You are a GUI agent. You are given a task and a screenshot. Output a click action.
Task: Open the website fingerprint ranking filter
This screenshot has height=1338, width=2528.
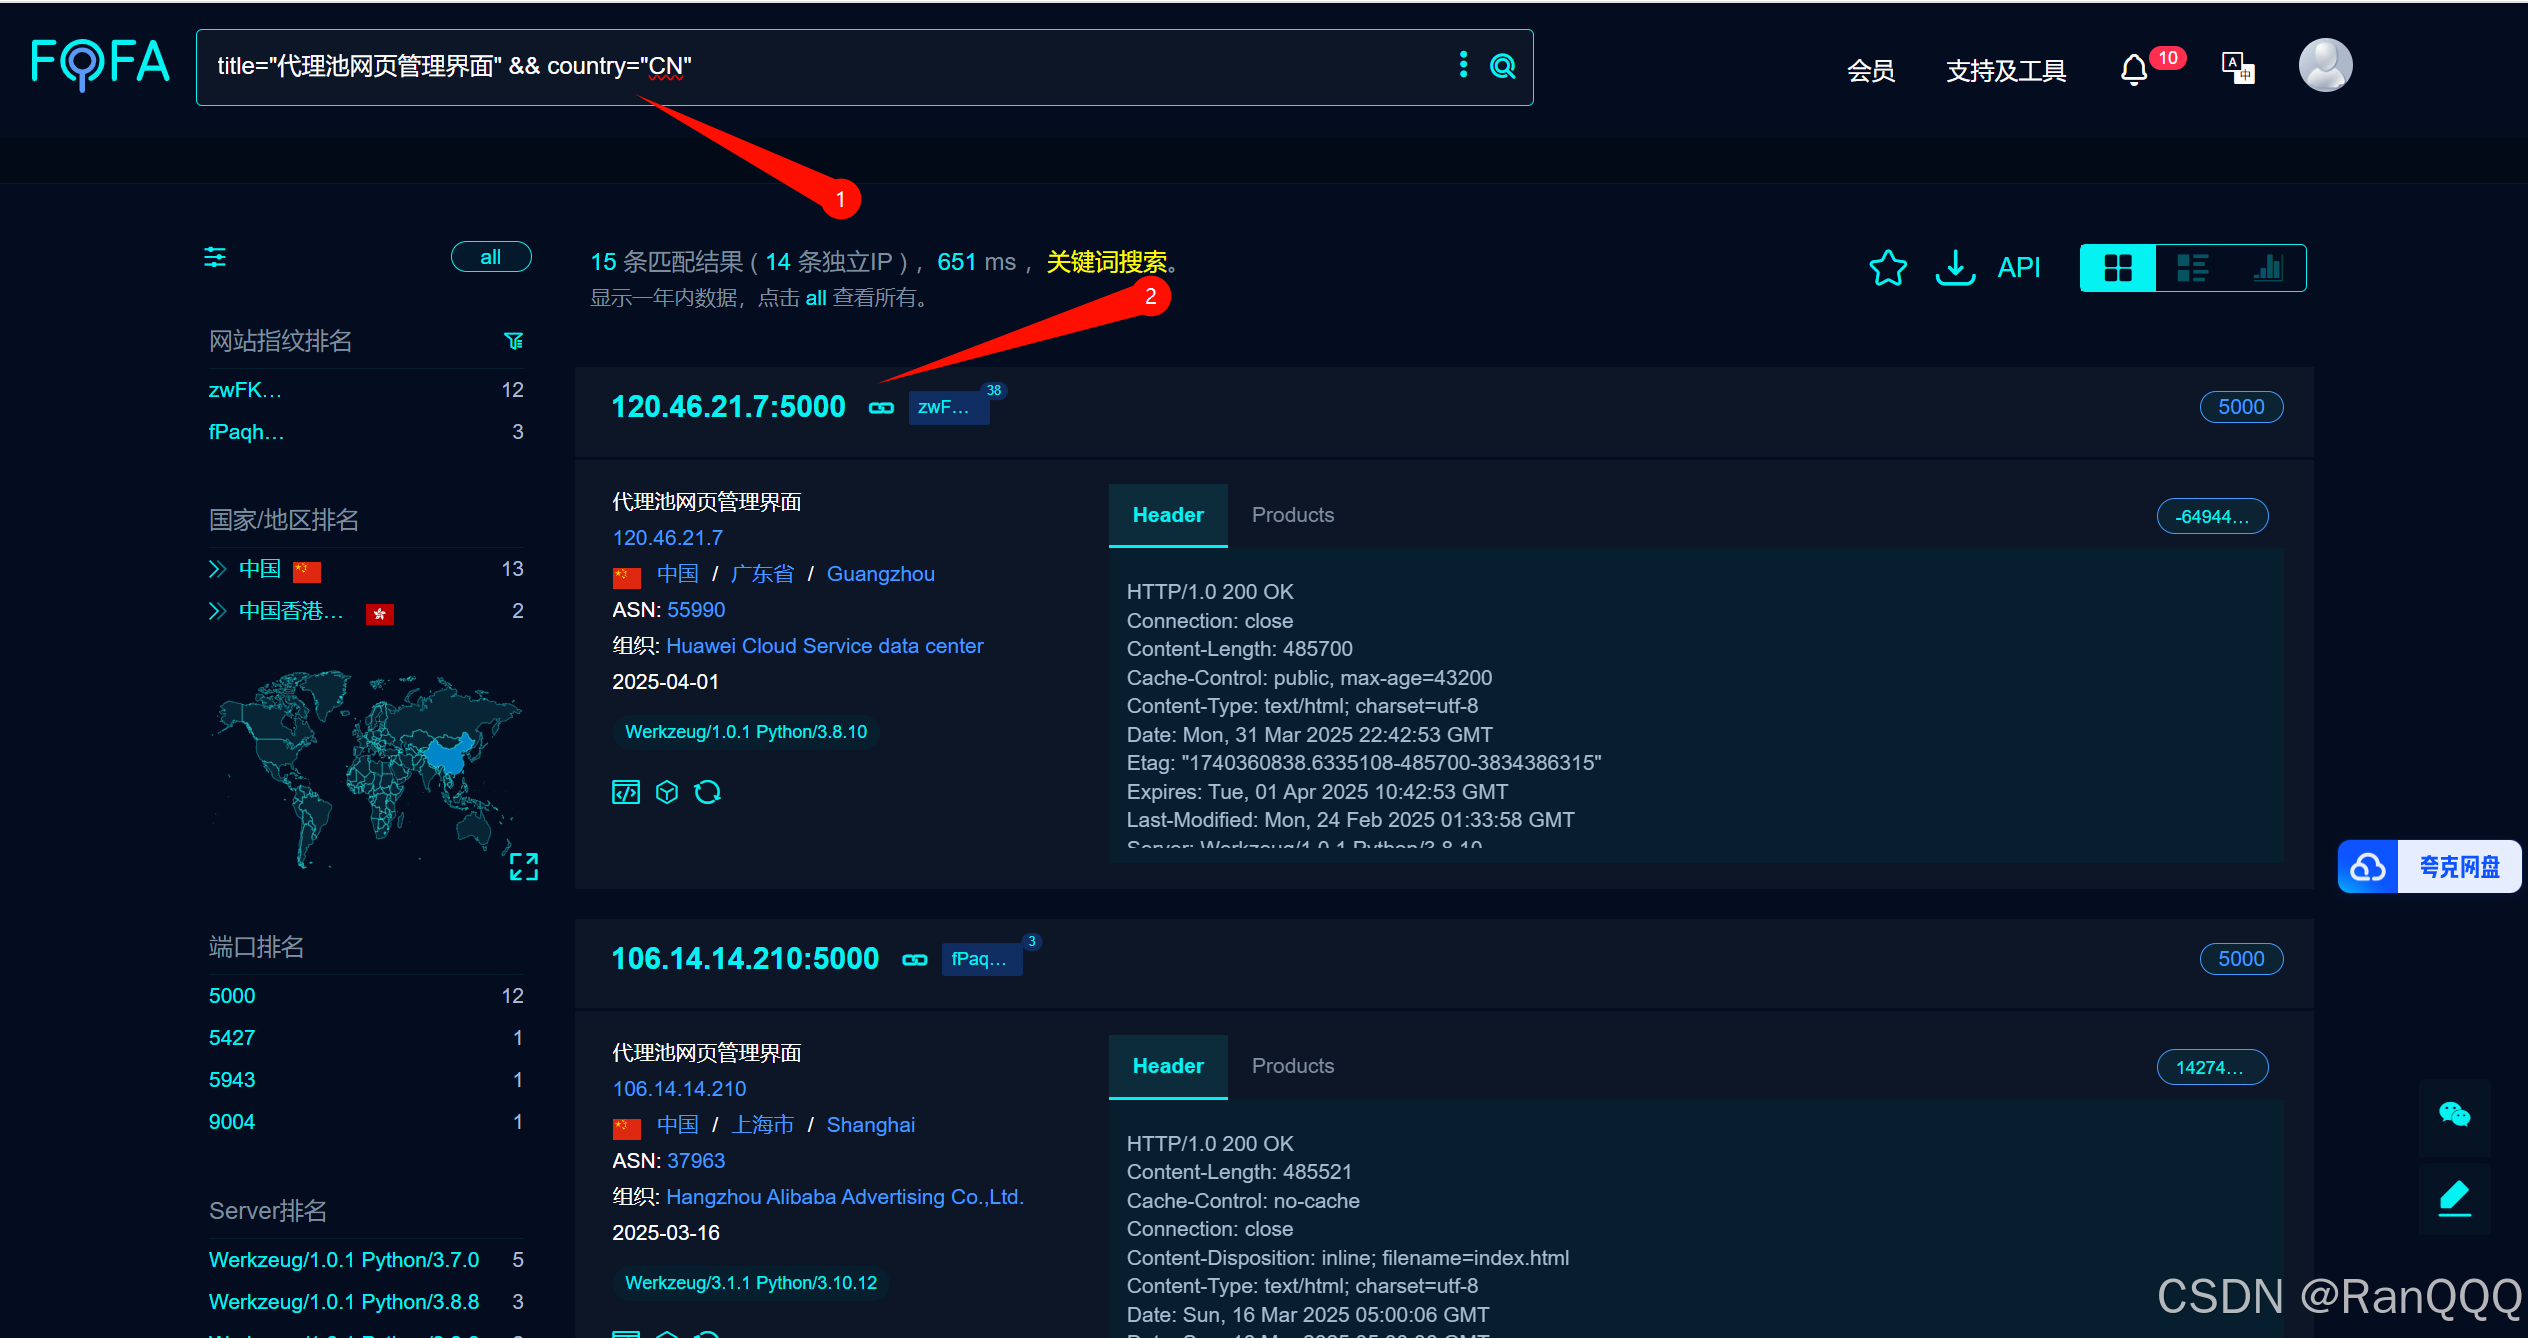[513, 341]
